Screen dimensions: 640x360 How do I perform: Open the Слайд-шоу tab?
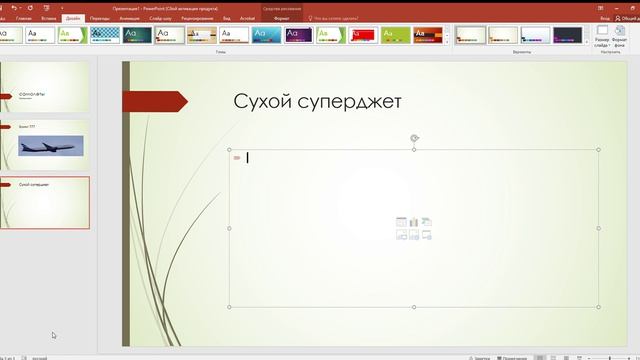click(x=160, y=18)
